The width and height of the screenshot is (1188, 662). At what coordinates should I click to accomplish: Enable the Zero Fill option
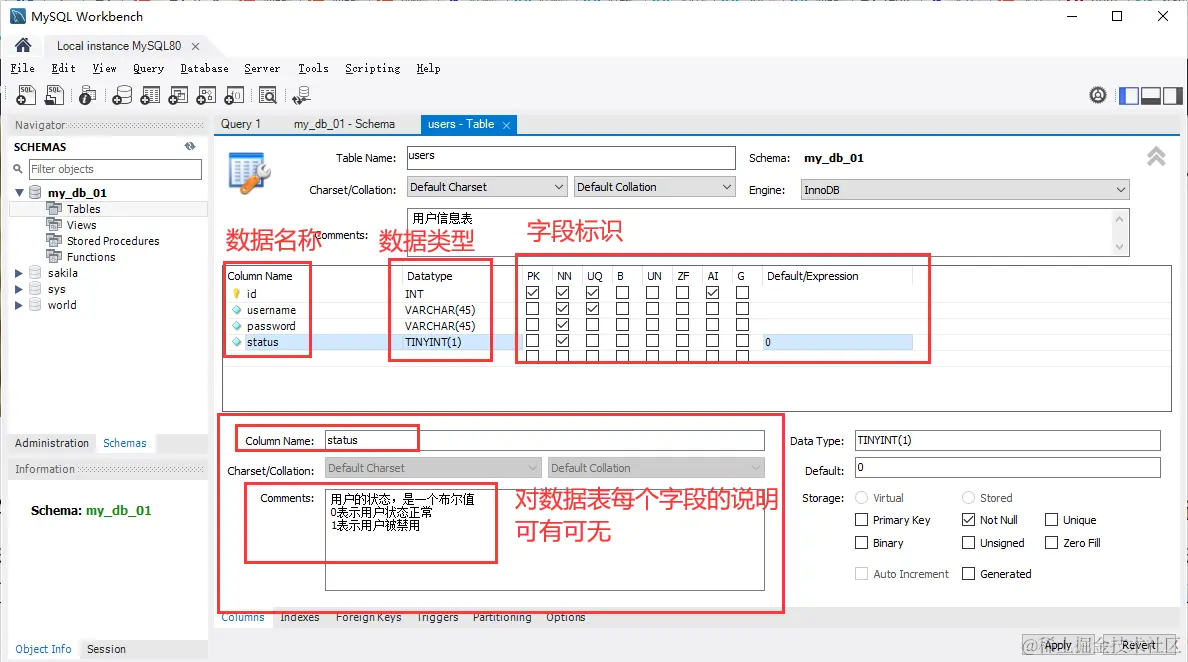1052,542
